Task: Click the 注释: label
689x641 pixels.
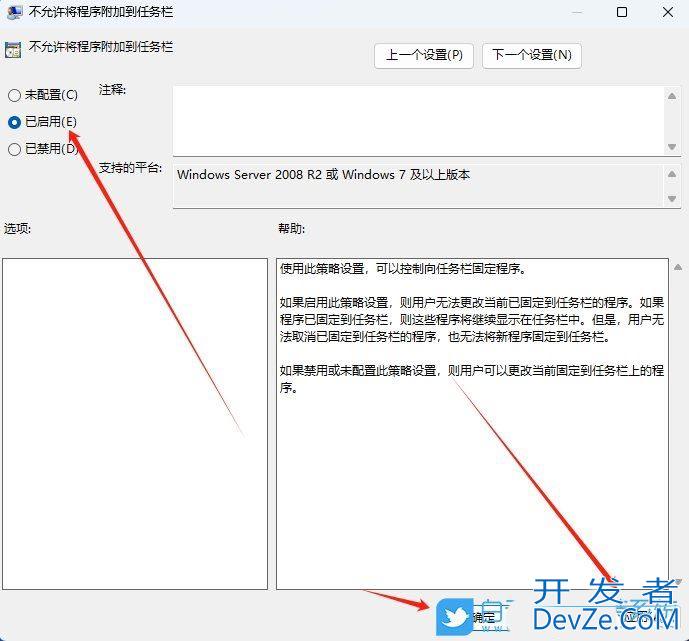Action: [112, 90]
